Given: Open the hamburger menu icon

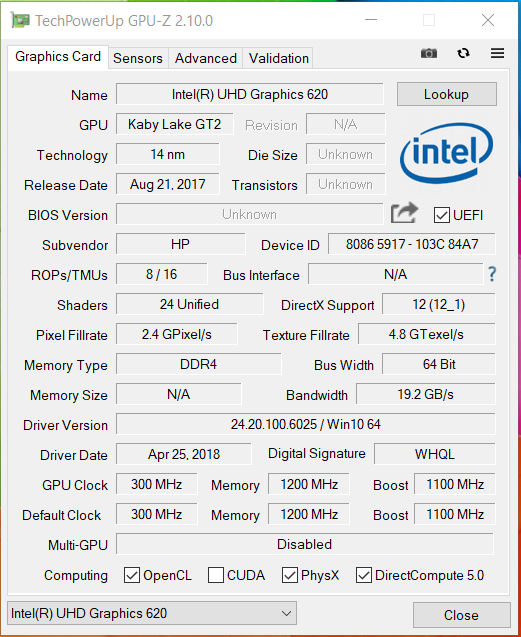Looking at the screenshot, I should (497, 53).
